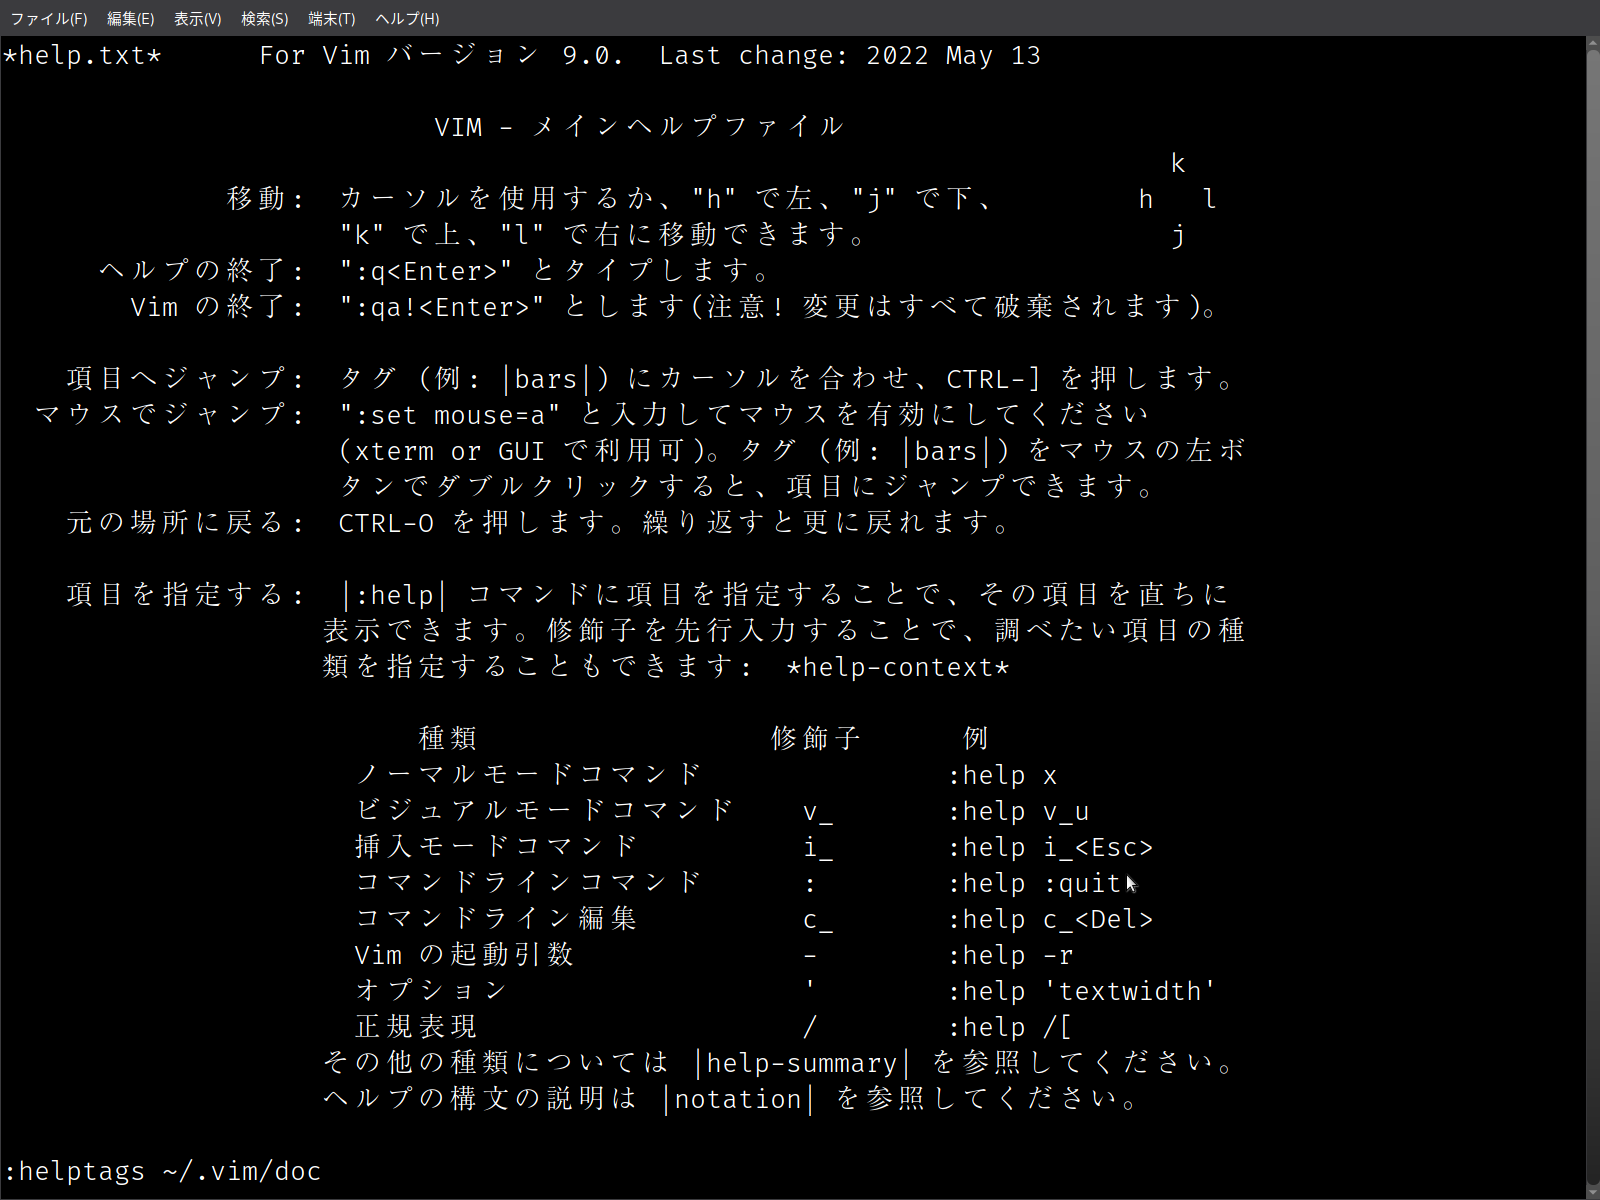Click the vertical scrollbar on the right edge
Screen dimensions: 1600x1200
pyautogui.click(x=1592, y=618)
